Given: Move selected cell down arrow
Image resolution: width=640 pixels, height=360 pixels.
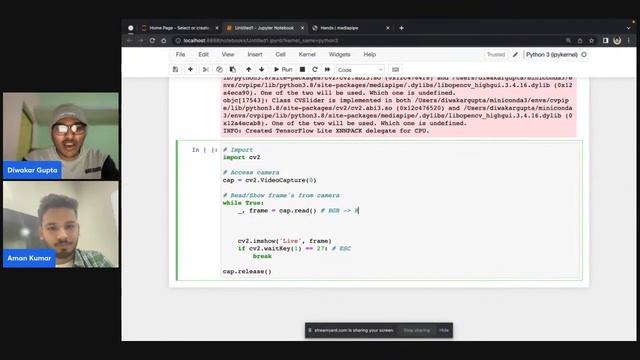Looking at the screenshot, I should pyautogui.click(x=262, y=70).
